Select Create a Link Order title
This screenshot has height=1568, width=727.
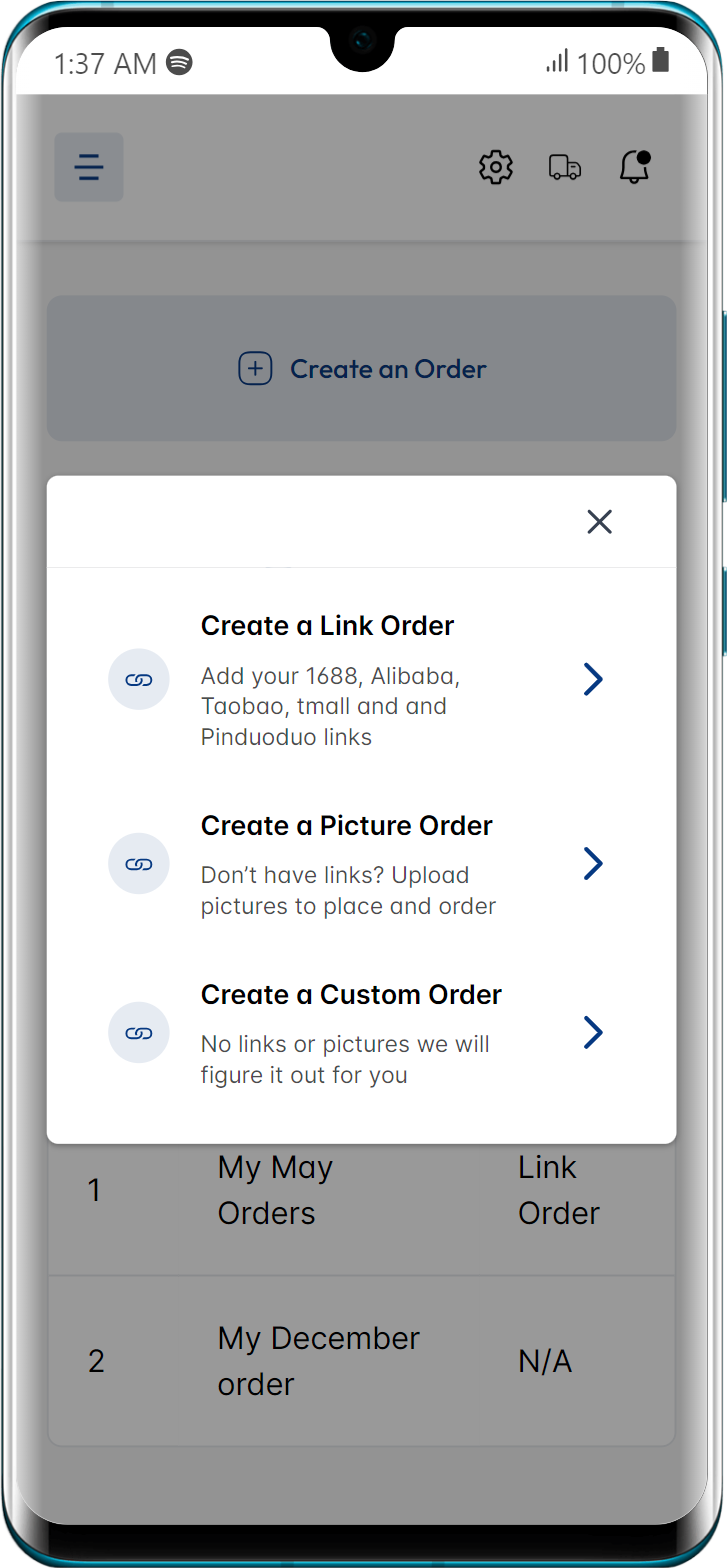pos(327,626)
